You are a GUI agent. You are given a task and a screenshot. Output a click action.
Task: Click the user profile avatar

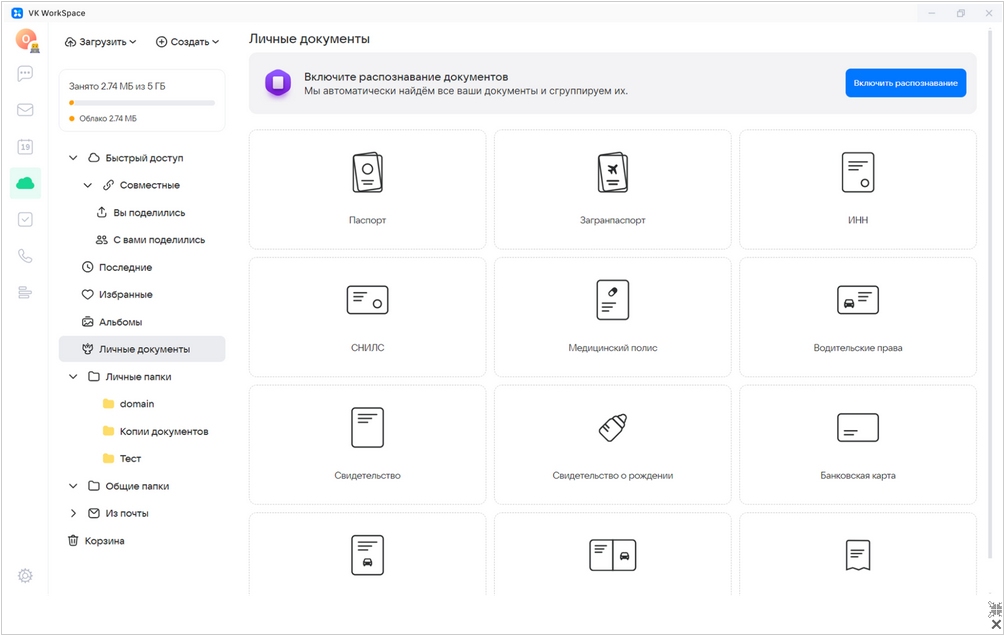tap(25, 40)
